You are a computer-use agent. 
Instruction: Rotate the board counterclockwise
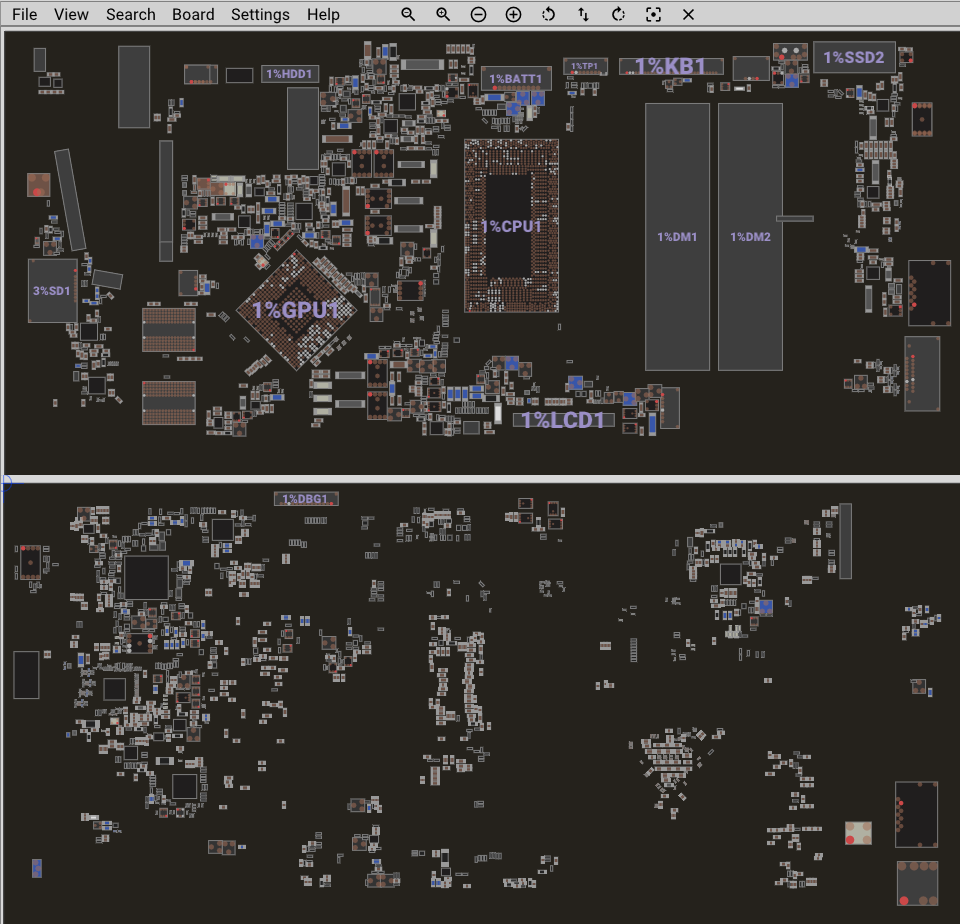[548, 14]
